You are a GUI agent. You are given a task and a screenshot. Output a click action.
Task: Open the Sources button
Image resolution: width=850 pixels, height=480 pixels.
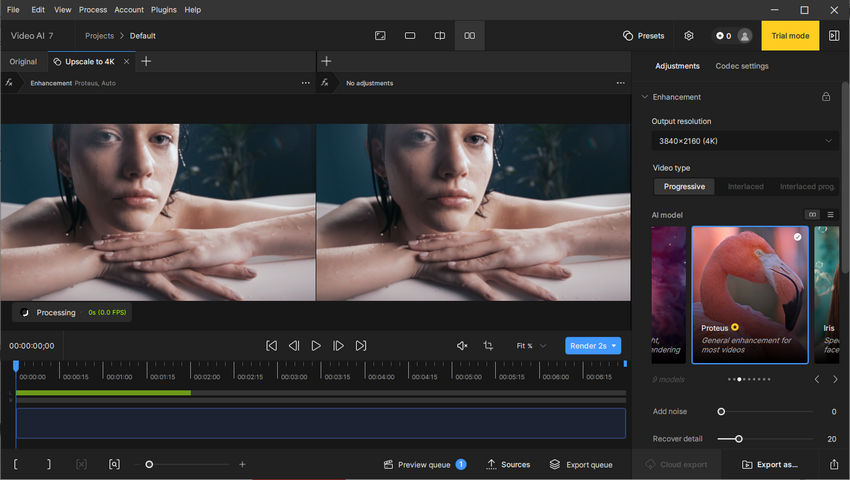508,464
